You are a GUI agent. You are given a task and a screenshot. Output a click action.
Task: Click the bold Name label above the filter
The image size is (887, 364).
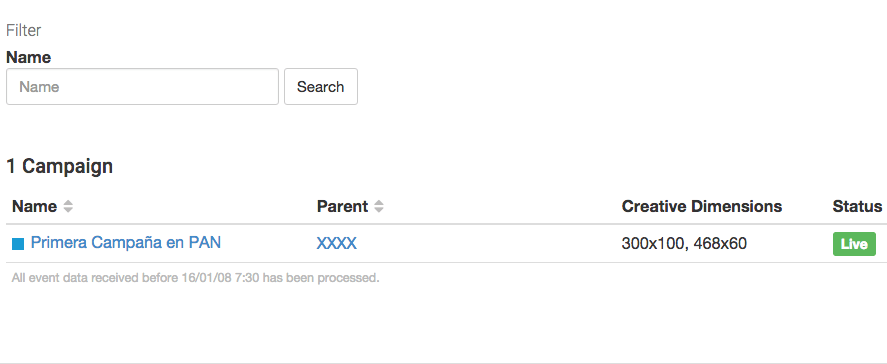28,57
